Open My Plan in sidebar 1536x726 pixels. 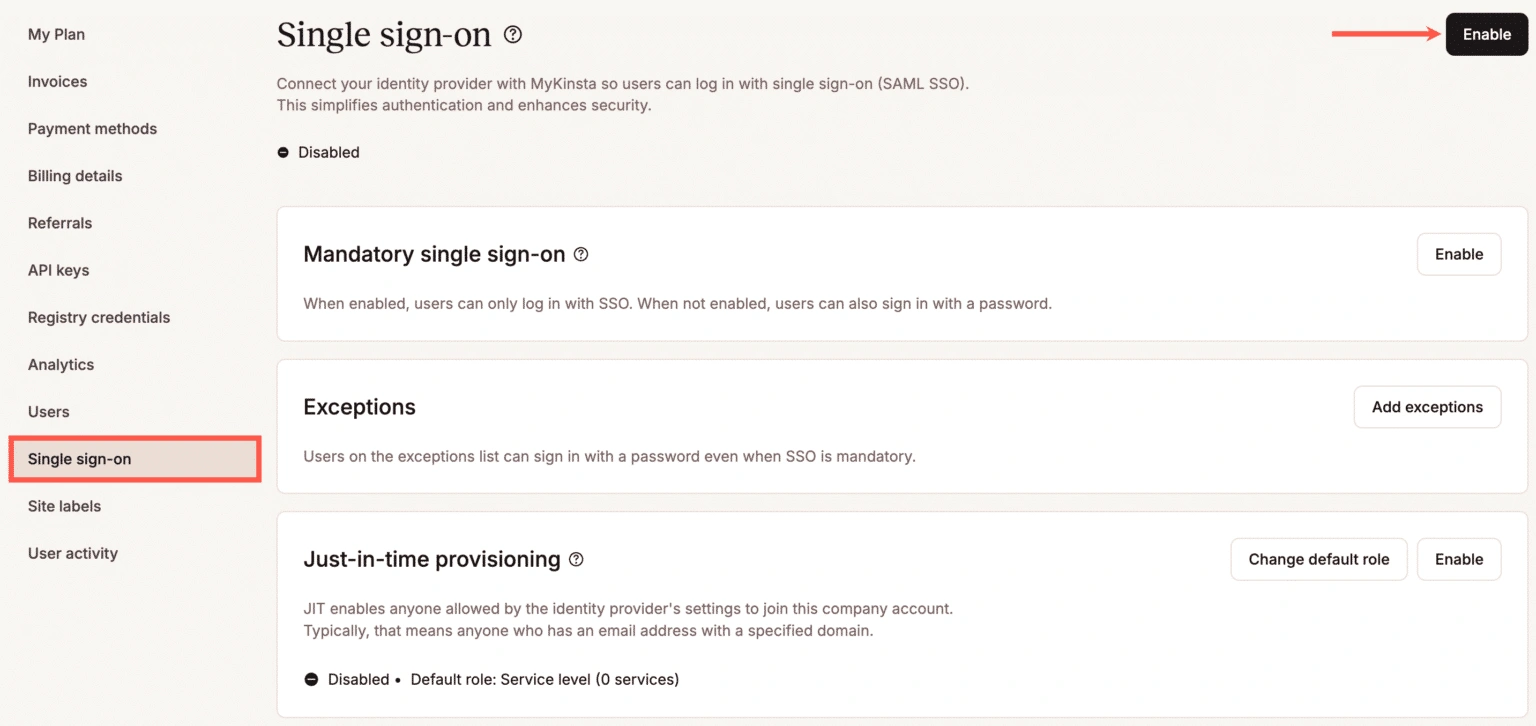56,34
